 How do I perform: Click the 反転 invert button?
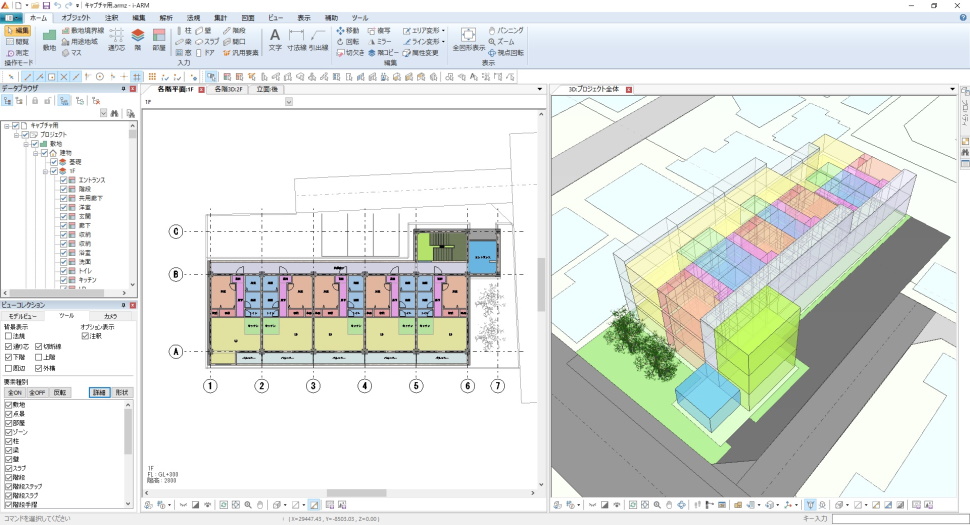[60, 392]
